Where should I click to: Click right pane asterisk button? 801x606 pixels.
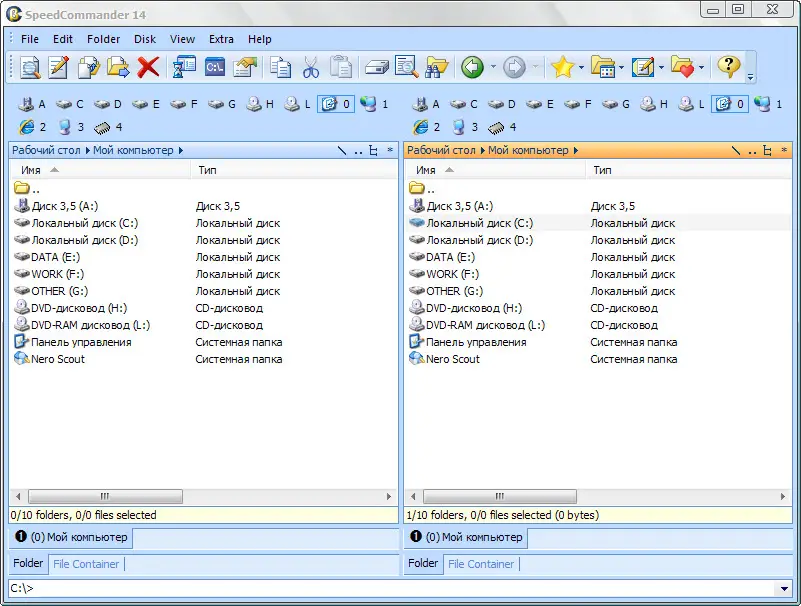784,150
